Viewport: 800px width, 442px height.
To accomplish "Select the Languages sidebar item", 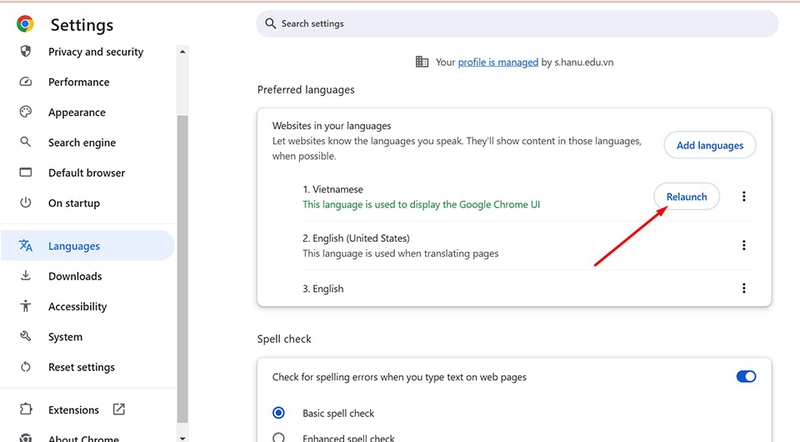I will 88,245.
